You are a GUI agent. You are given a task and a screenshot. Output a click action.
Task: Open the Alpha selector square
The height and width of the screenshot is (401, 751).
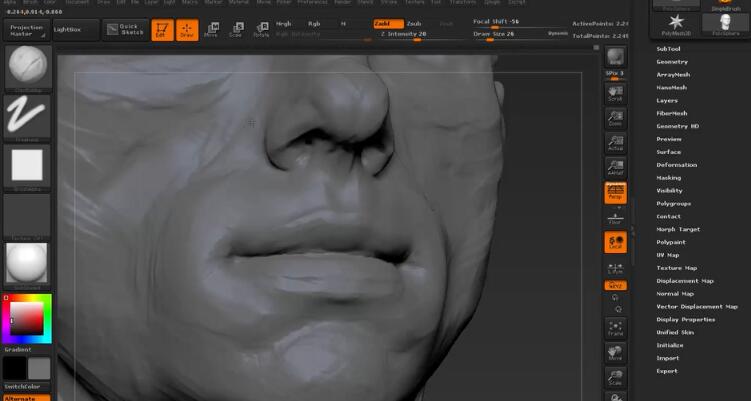tap(27, 166)
